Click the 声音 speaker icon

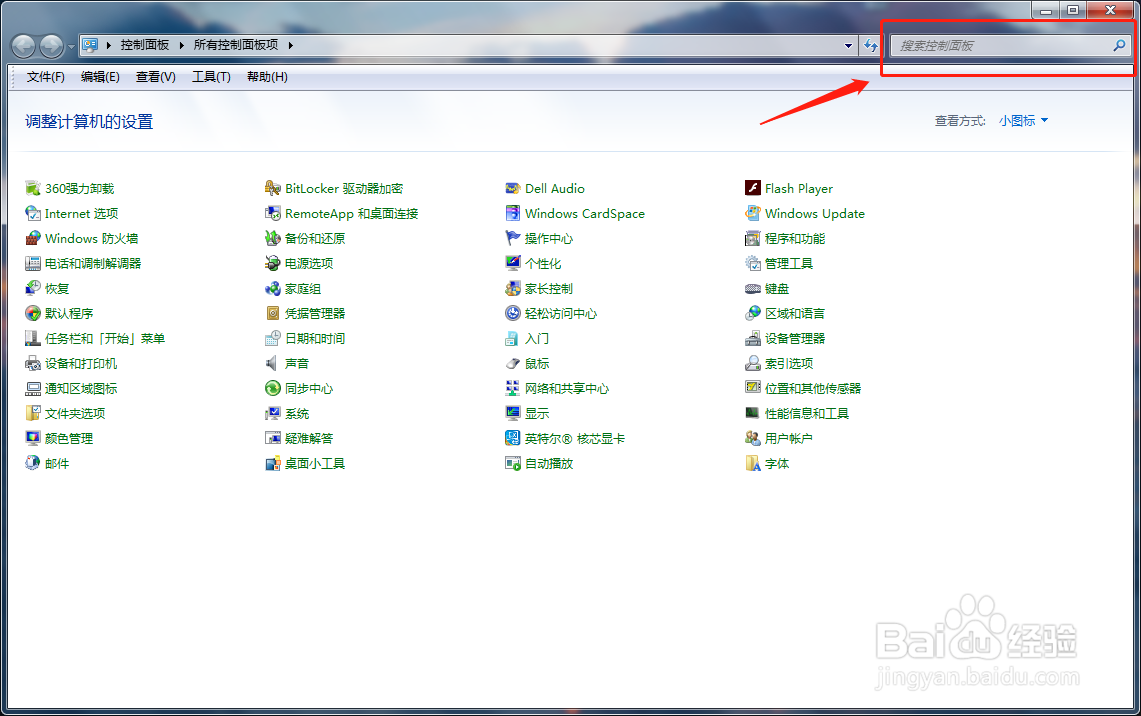[273, 363]
